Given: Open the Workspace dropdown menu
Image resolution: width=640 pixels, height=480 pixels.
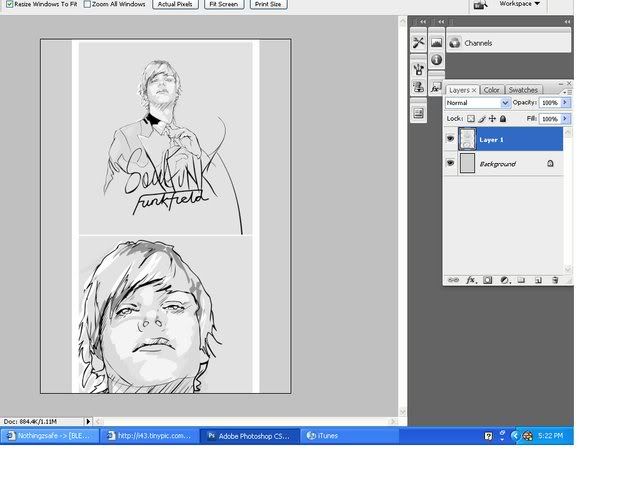Looking at the screenshot, I should pos(520,5).
